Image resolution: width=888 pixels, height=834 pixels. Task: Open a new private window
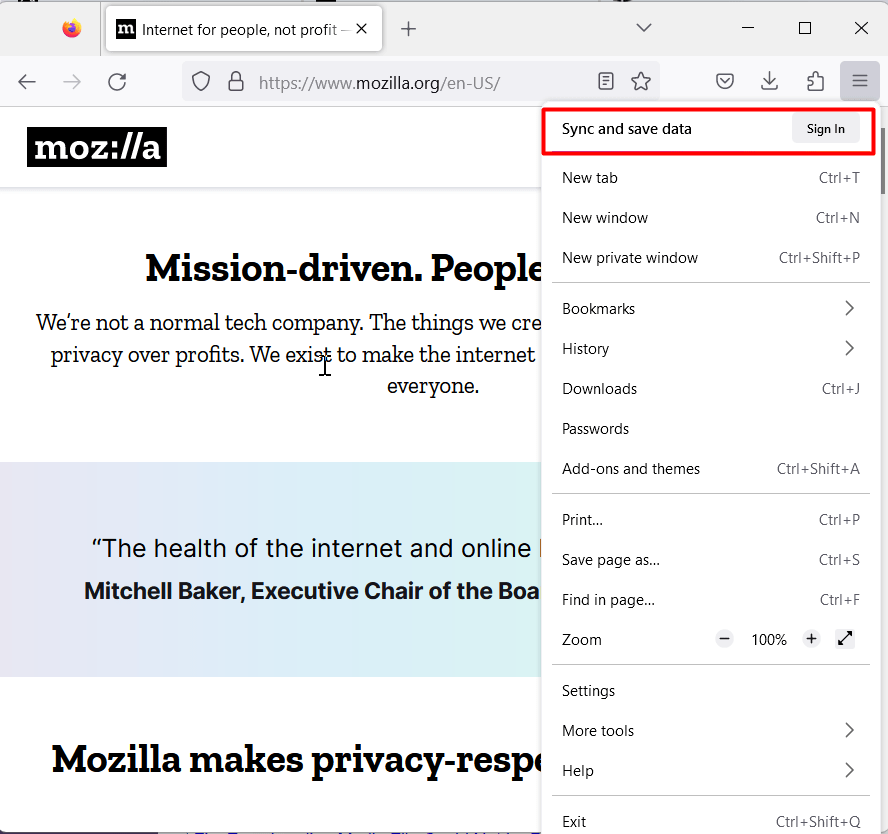tap(630, 257)
